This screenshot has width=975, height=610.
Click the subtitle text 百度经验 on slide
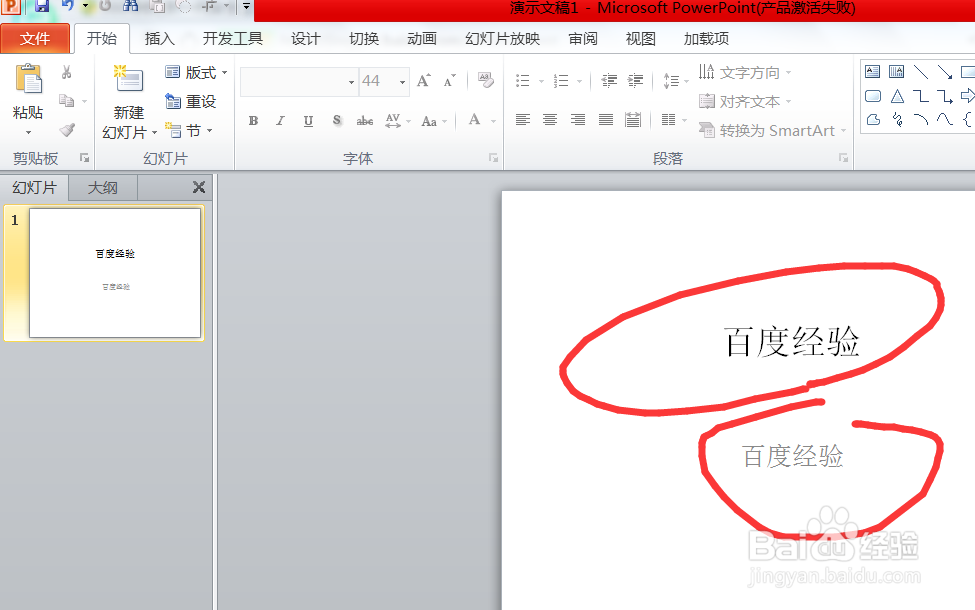coord(793,456)
